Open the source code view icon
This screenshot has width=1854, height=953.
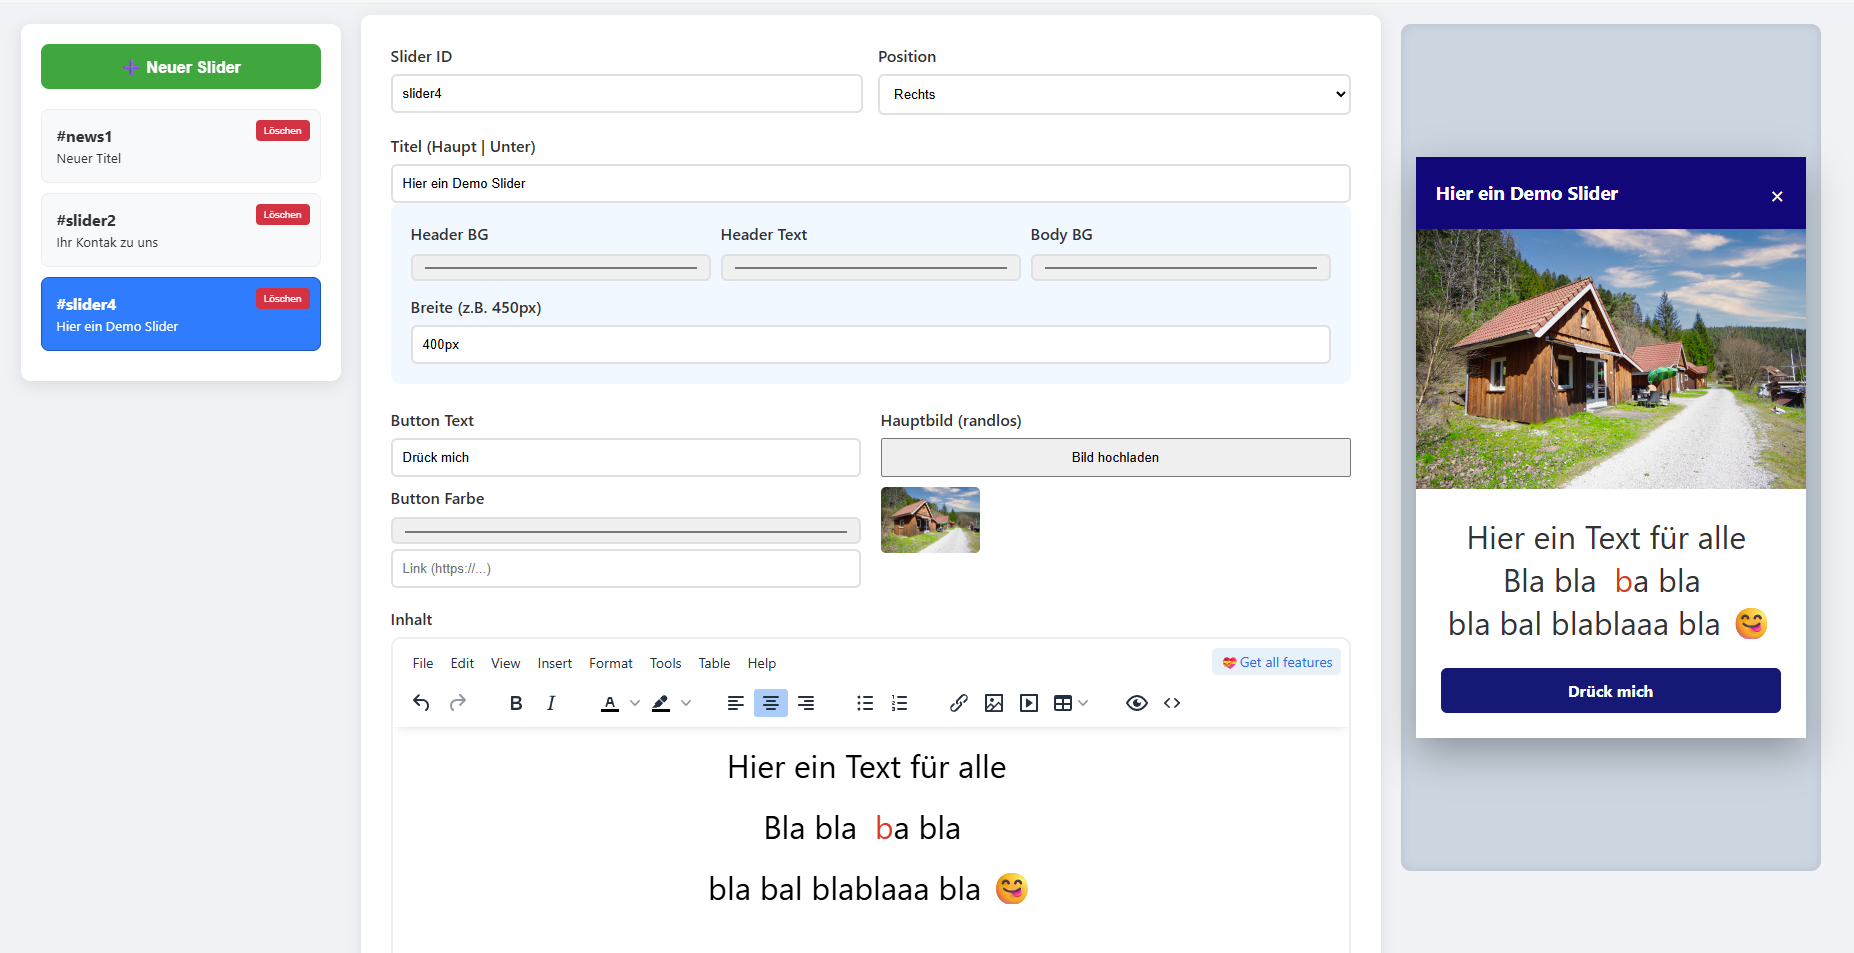pos(1172,703)
